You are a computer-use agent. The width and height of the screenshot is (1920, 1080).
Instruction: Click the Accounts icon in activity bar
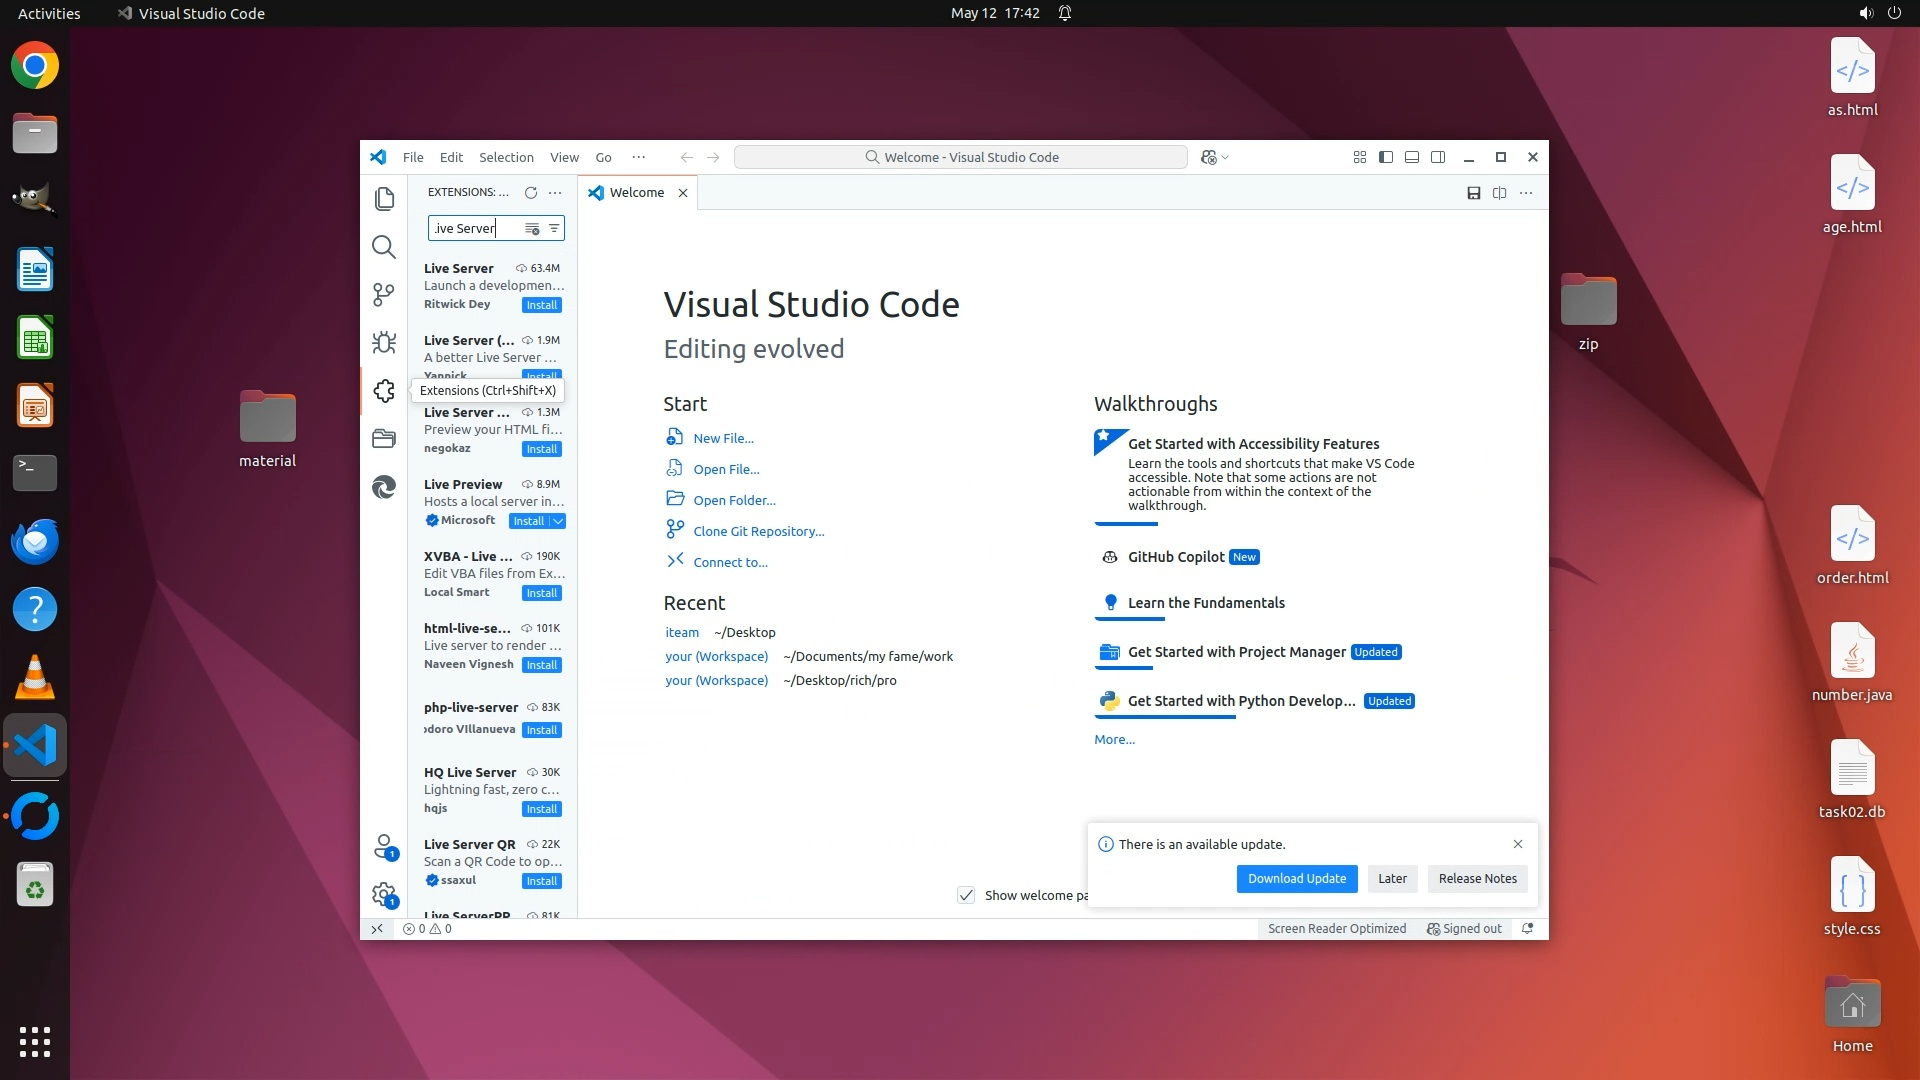coord(384,847)
